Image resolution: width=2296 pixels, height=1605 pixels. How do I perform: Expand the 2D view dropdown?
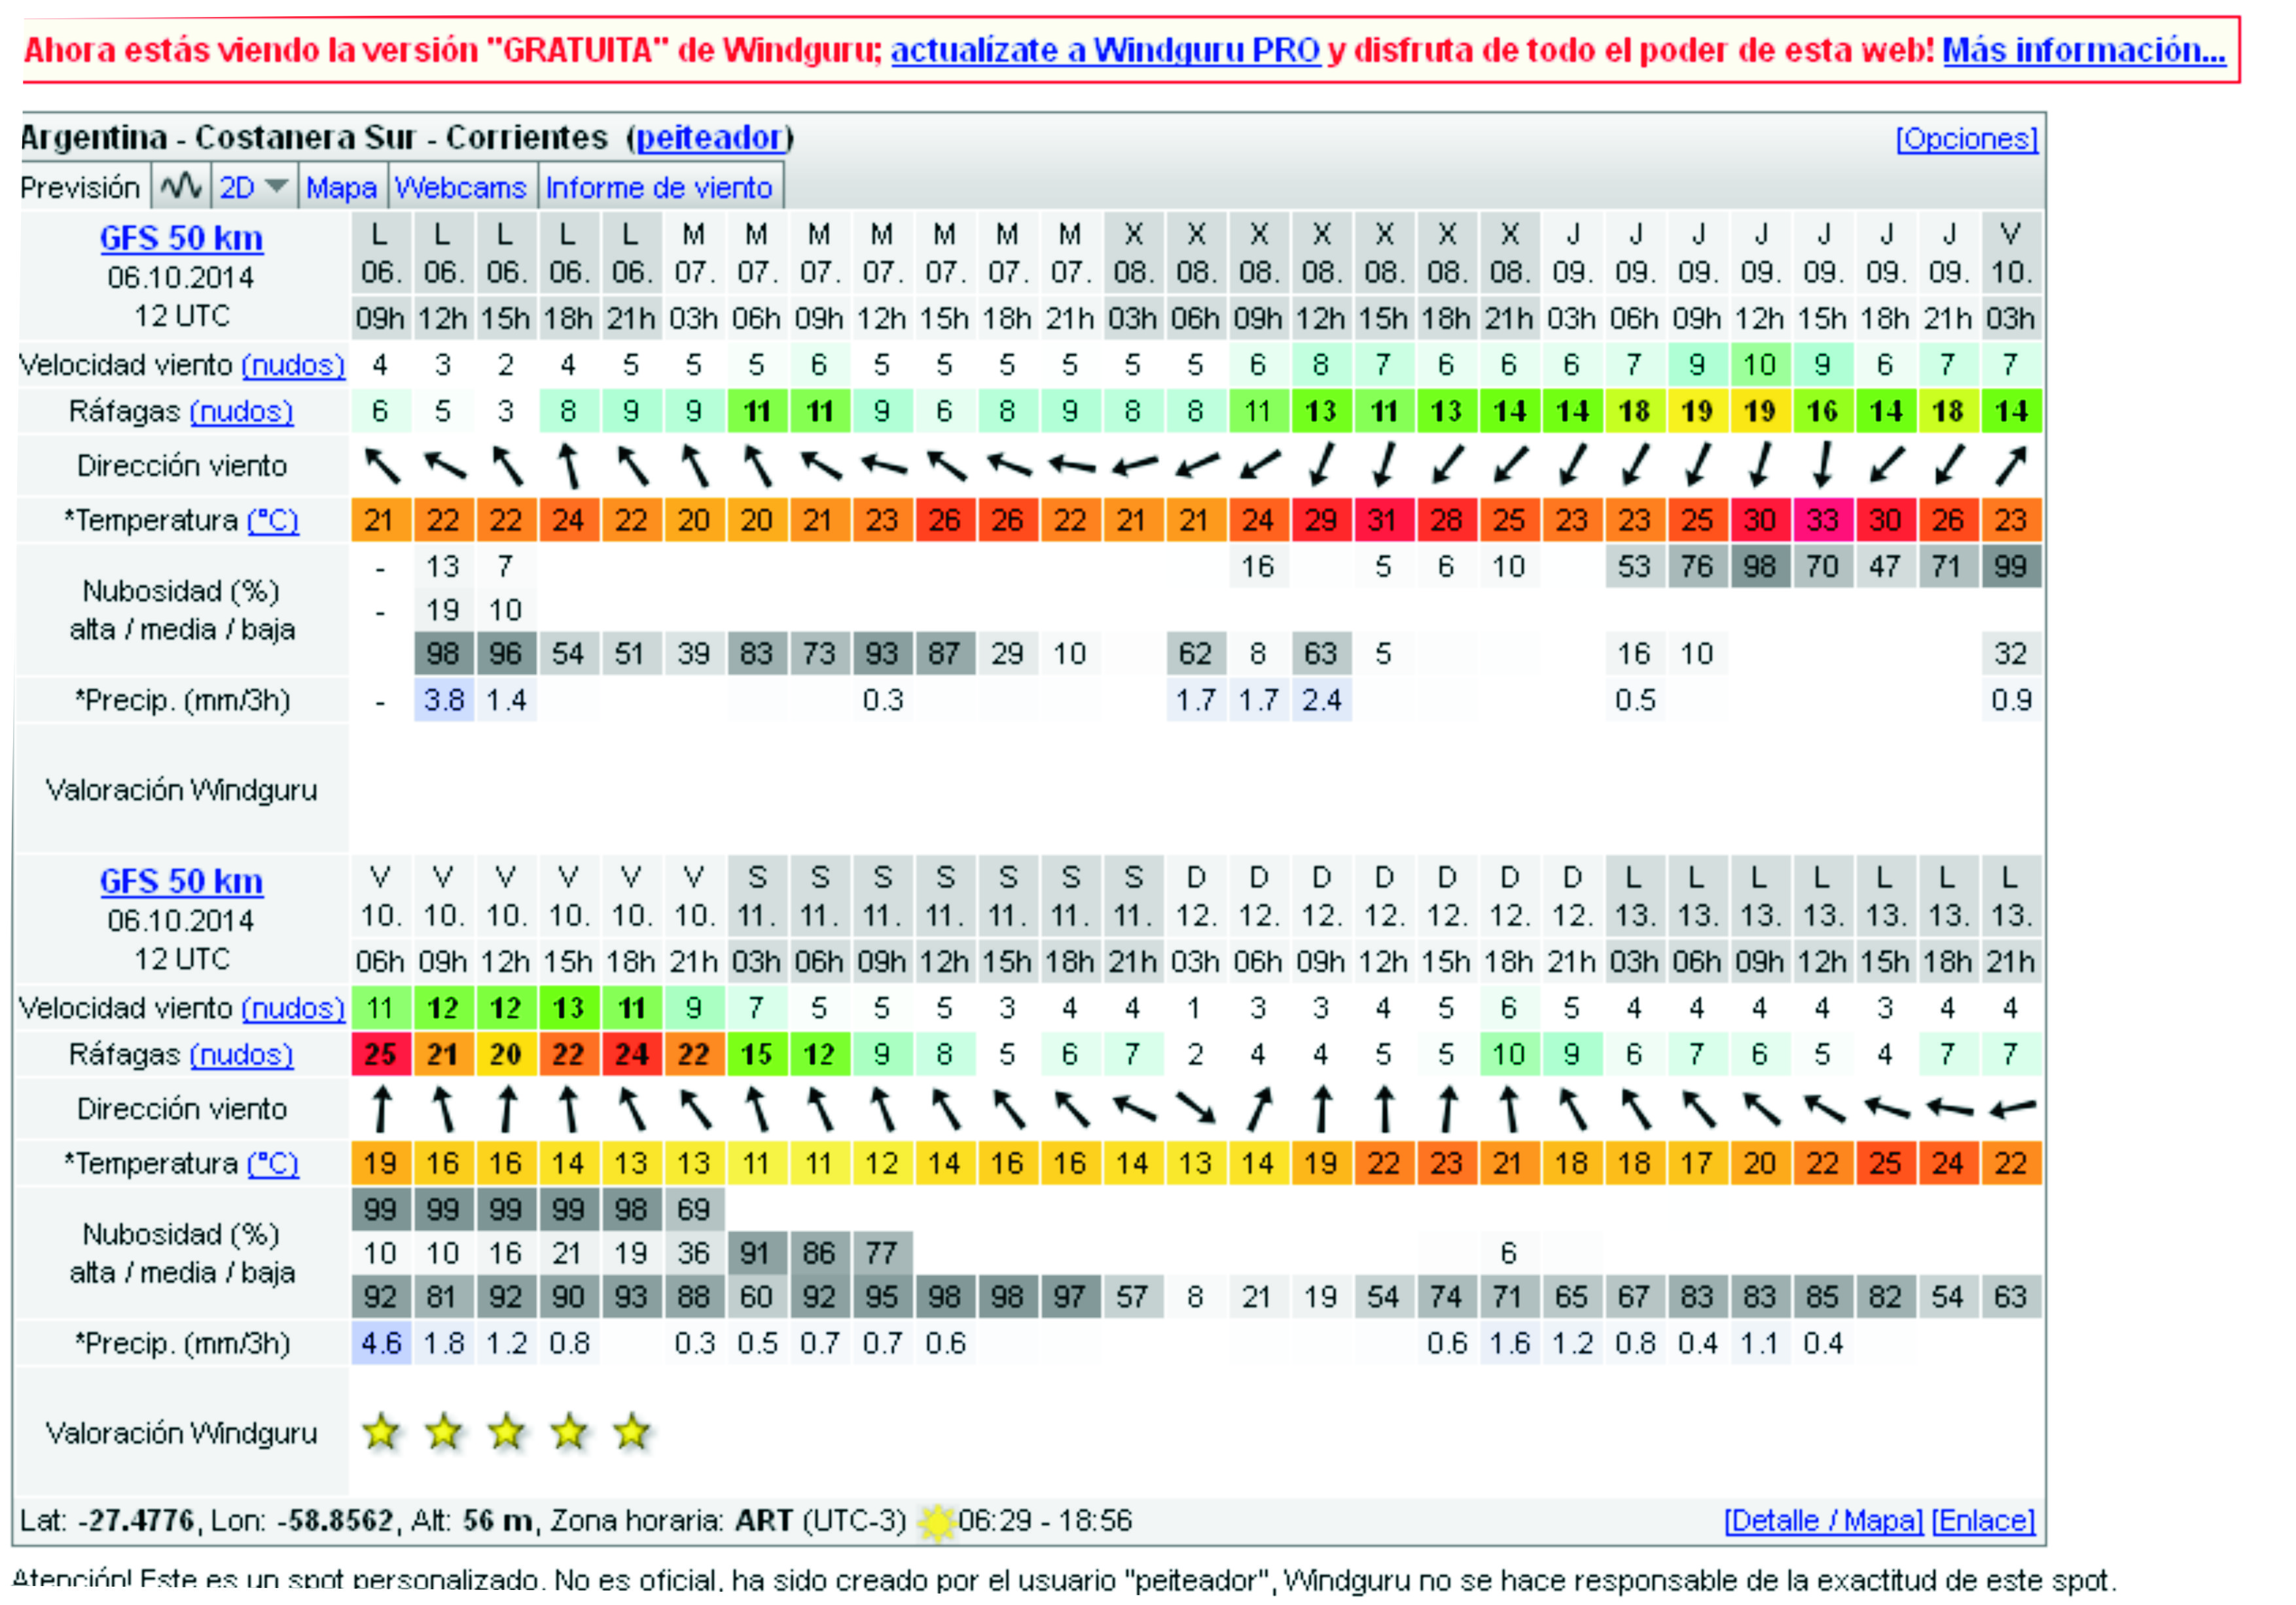254,187
